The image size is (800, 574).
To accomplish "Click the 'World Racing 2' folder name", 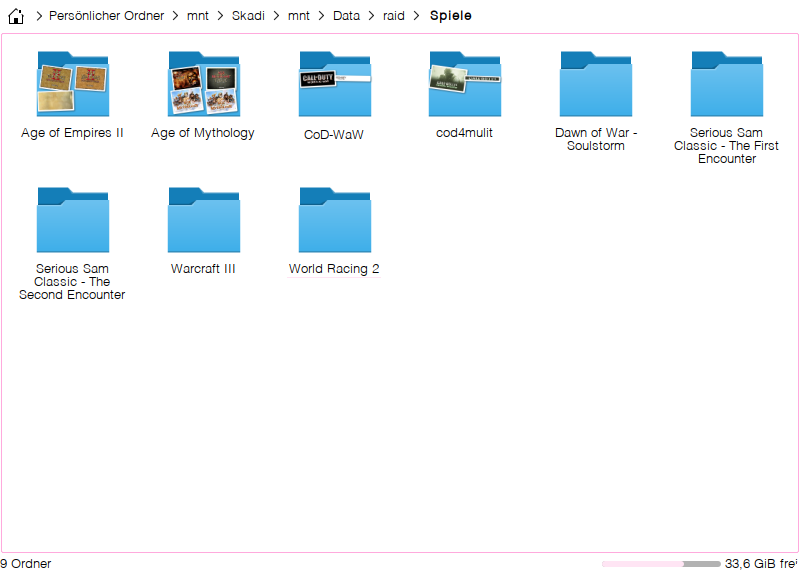I will pos(334,269).
